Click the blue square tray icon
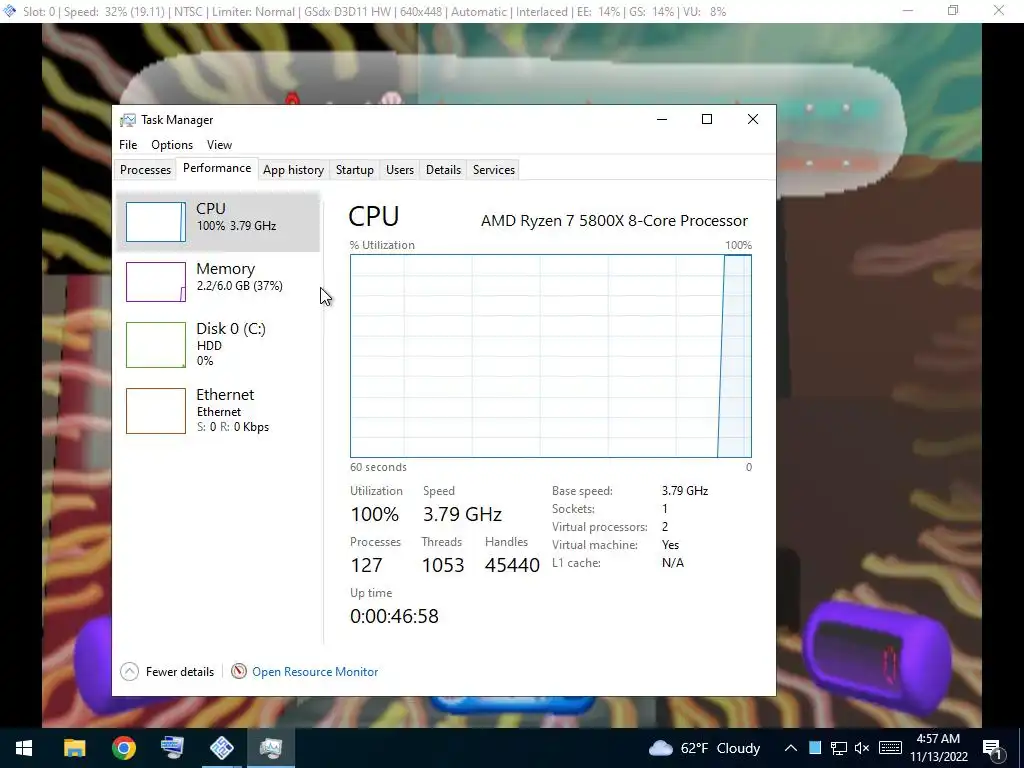Viewport: 1024px width, 768px height. [x=815, y=748]
